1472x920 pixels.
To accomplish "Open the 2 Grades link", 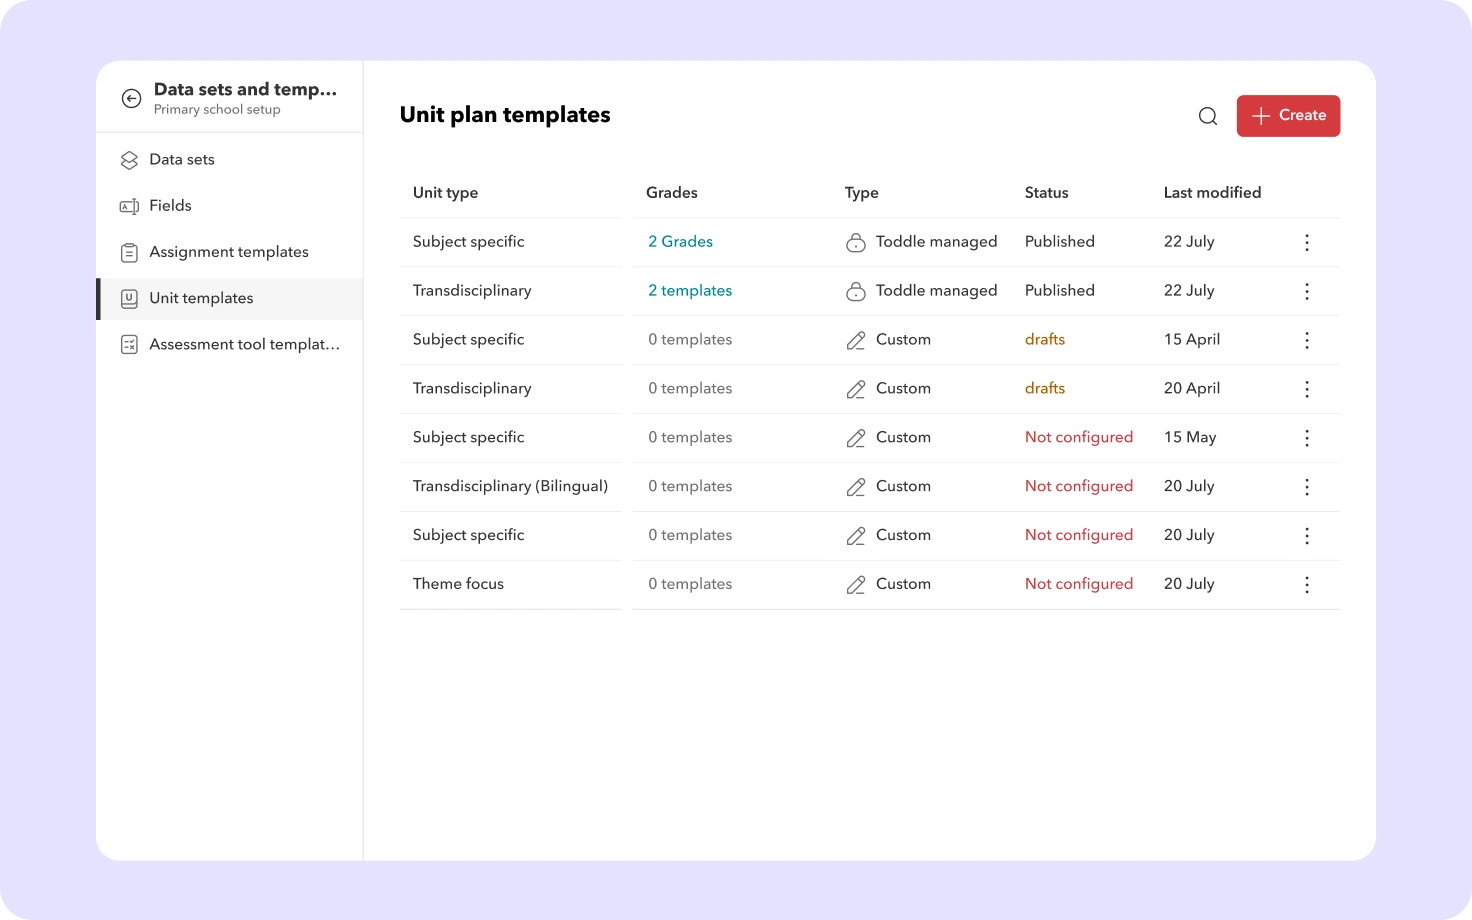I will point(680,242).
